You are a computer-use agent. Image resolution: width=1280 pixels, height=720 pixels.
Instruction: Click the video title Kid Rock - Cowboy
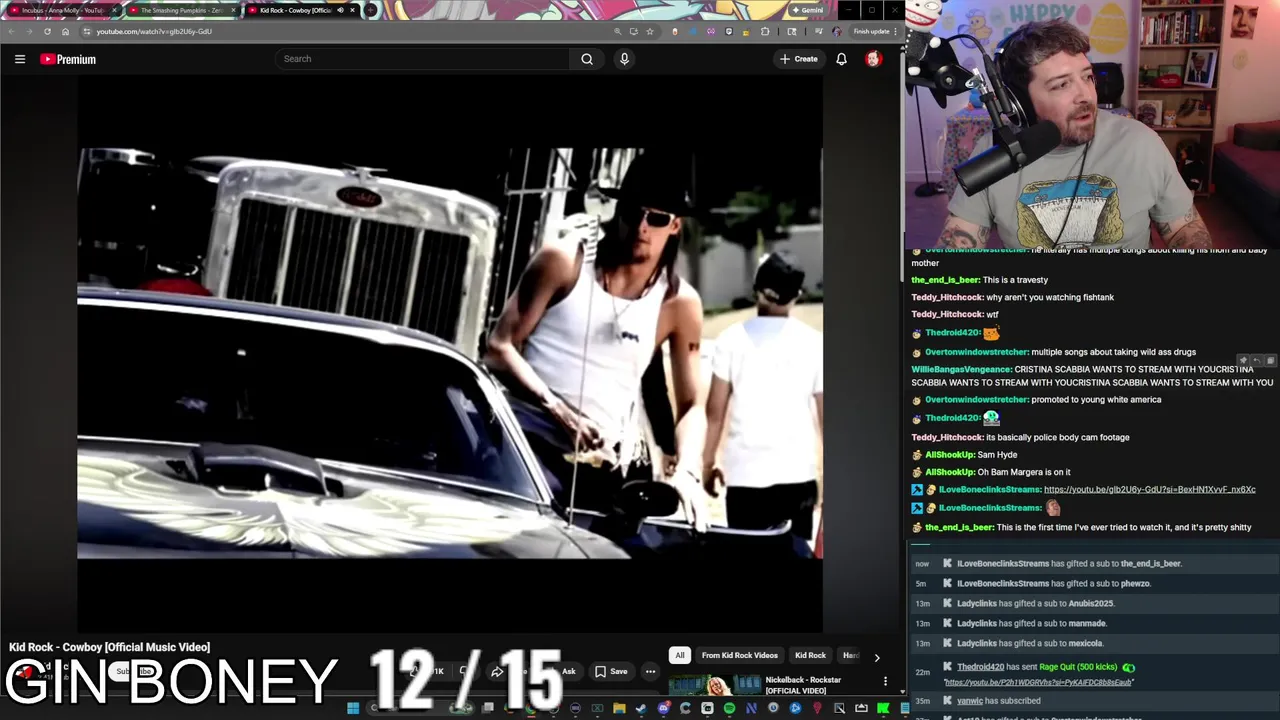tap(110, 647)
